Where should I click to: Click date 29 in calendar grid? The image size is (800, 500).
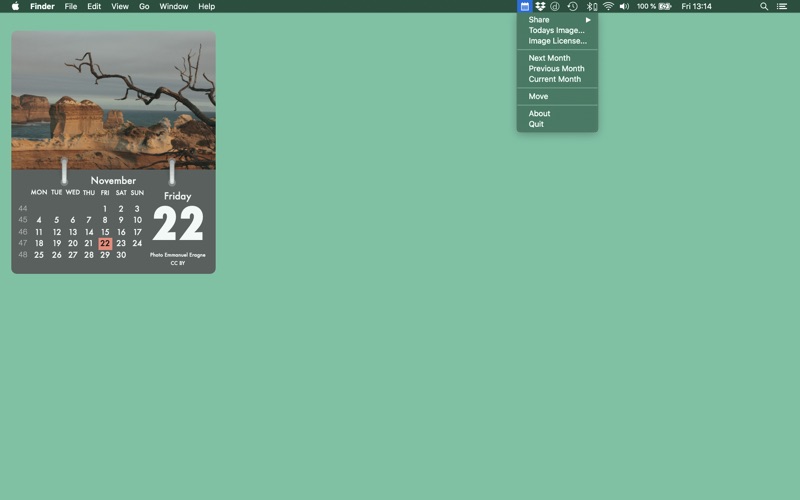tap(105, 255)
